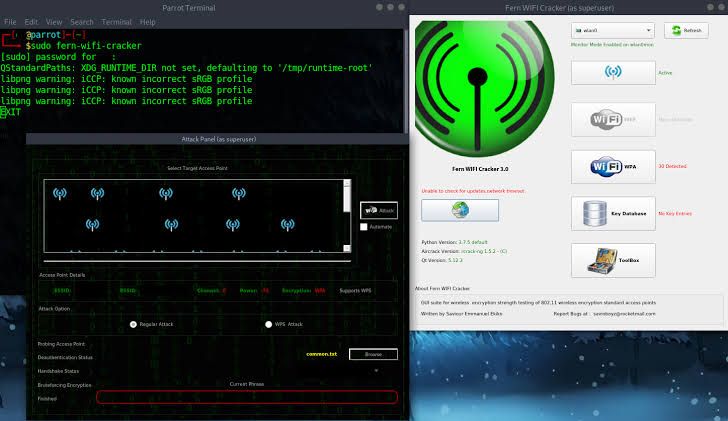Select second access point icon in bottom row
Screen dimensions: 728x421
171,225
